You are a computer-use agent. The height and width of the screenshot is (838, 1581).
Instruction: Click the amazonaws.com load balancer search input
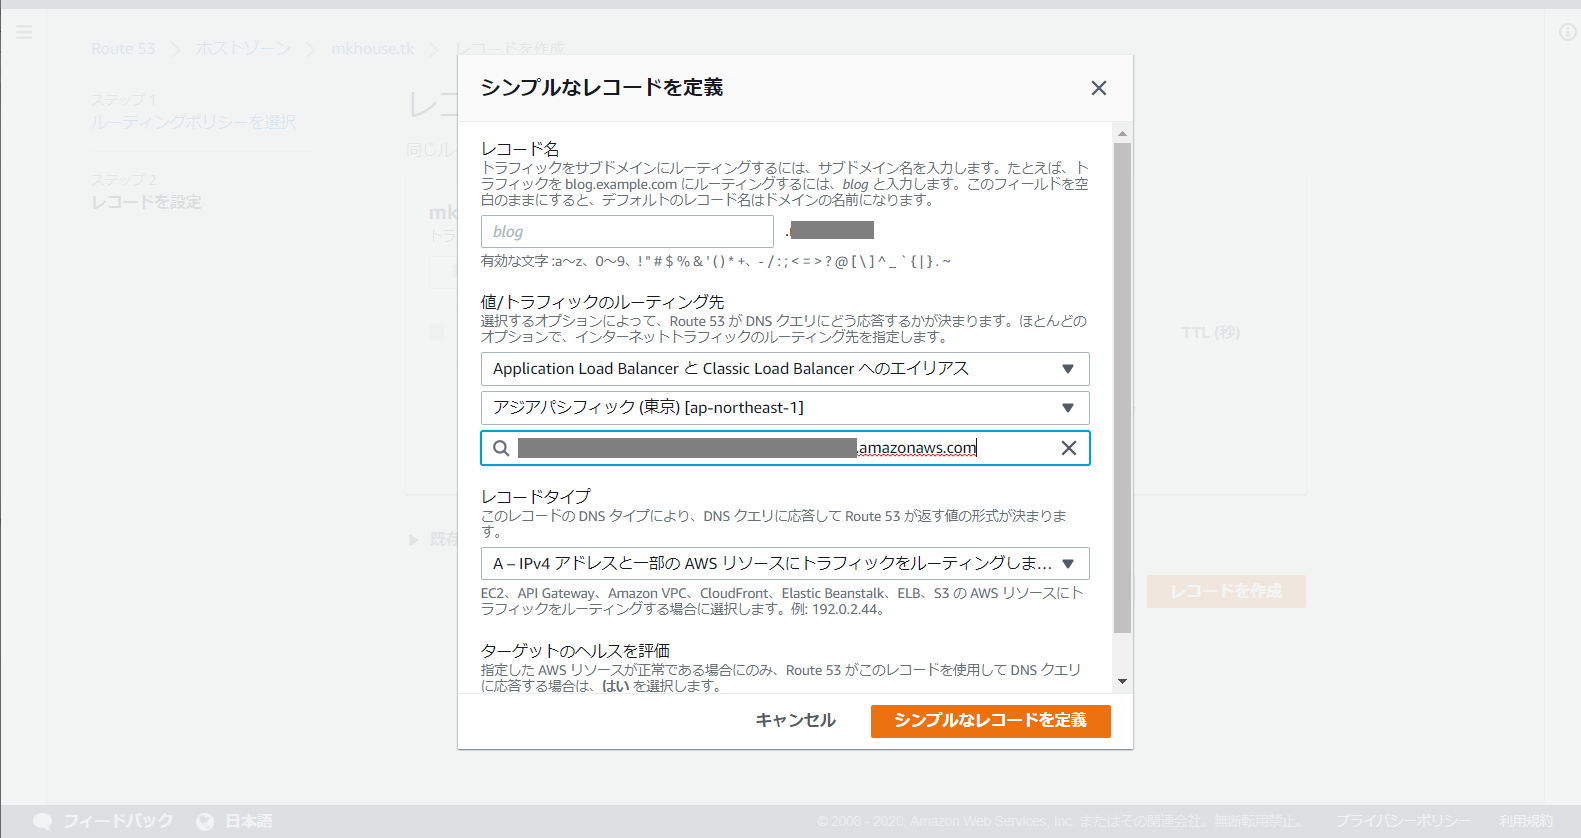click(x=785, y=448)
